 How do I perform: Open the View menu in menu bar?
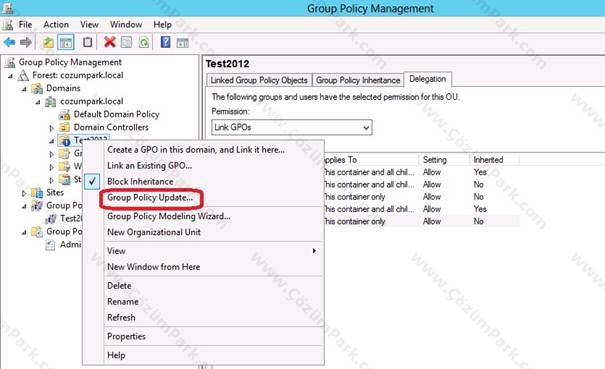coord(89,24)
